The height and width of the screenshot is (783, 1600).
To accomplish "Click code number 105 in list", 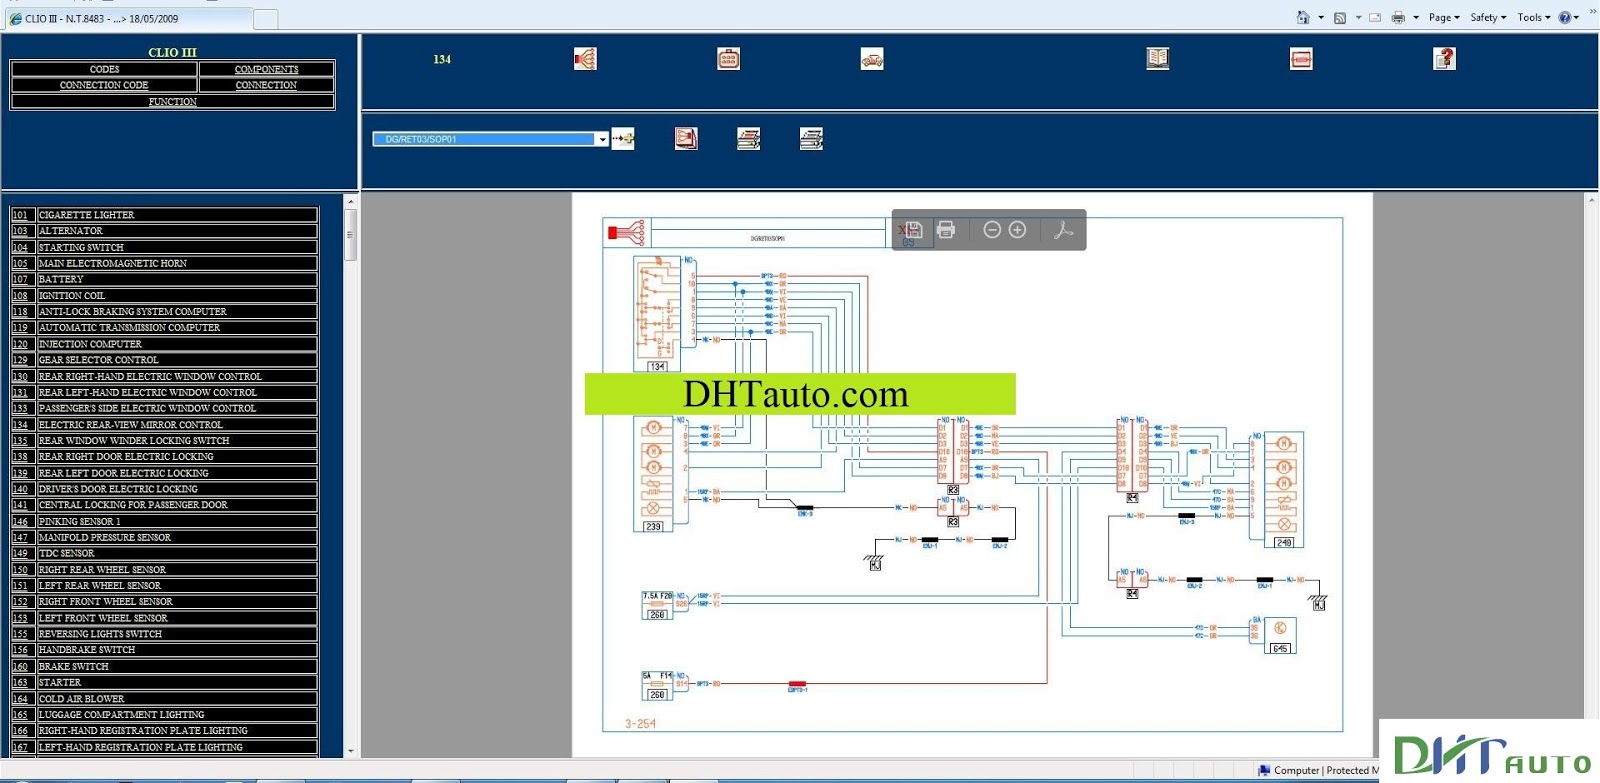I will (21, 263).
